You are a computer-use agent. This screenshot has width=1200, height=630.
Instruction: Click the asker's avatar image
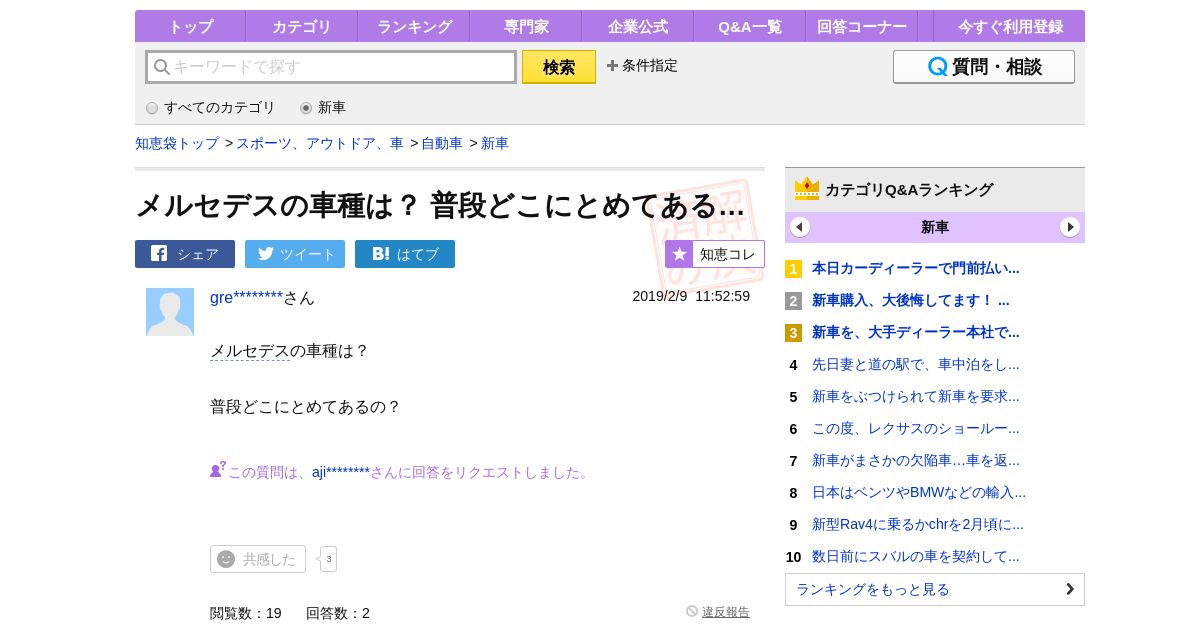point(170,312)
